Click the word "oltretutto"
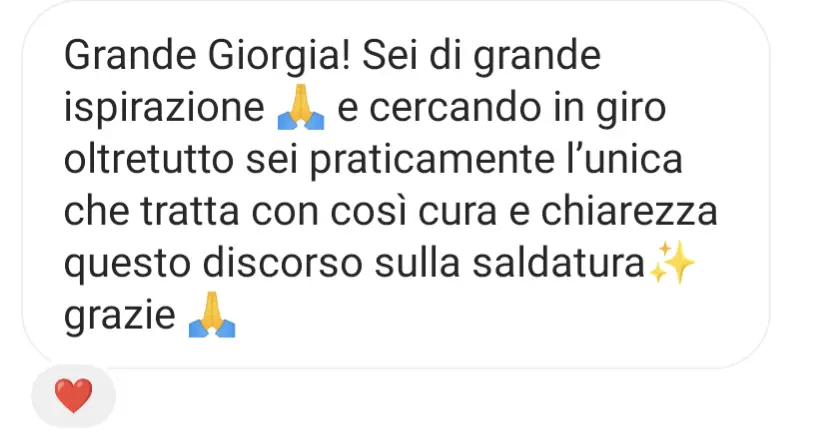819x448 pixels. tap(149, 159)
